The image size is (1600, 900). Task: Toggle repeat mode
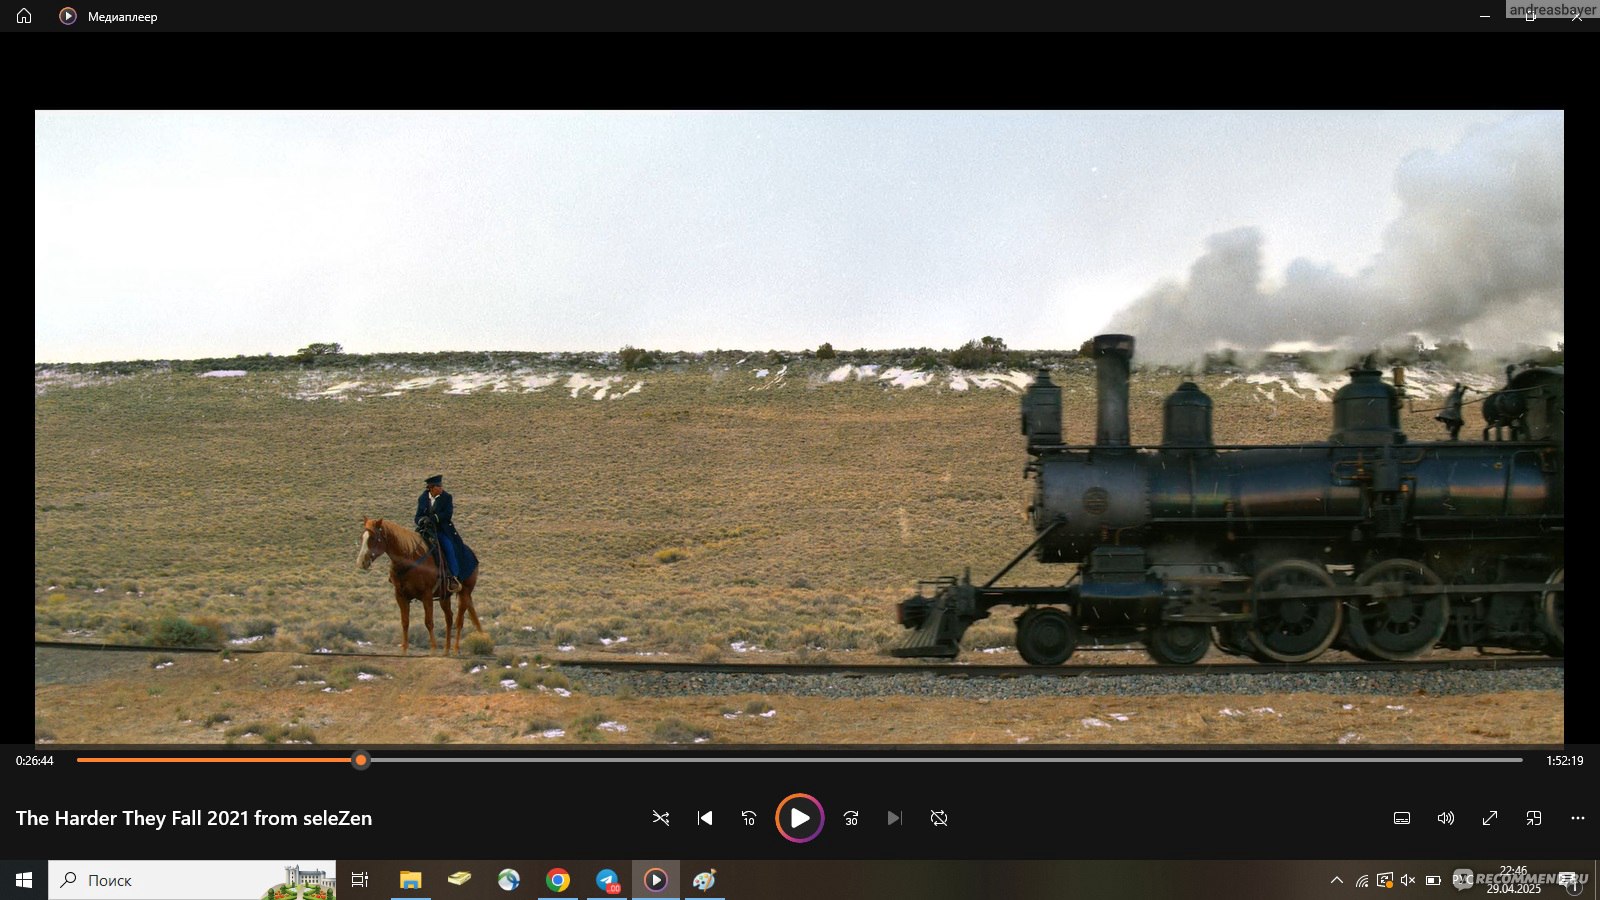pos(939,818)
